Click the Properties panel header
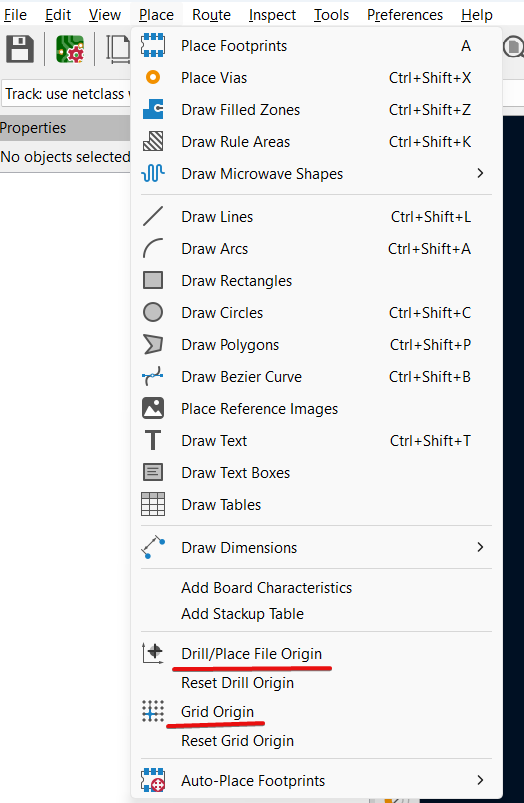 pyautogui.click(x=65, y=128)
